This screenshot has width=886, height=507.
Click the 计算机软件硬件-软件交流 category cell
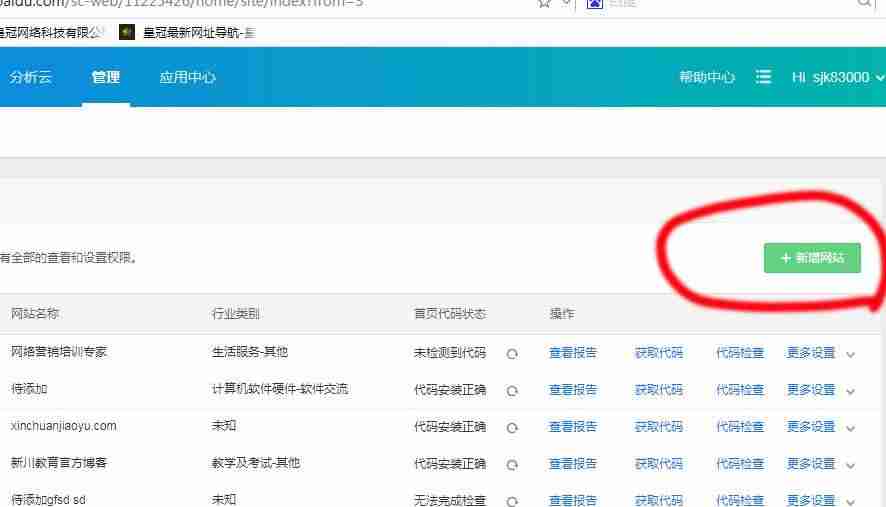(280, 389)
